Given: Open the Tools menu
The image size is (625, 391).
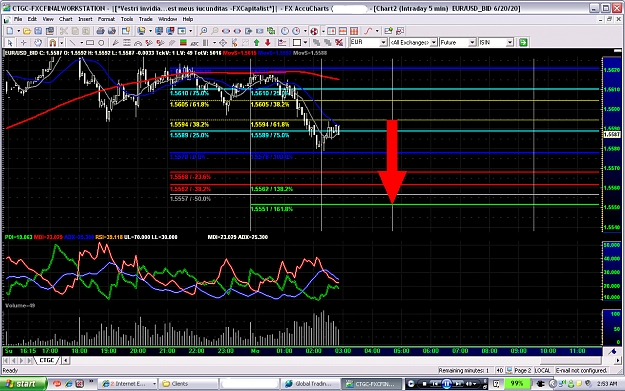Looking at the screenshot, I should (x=127, y=19).
